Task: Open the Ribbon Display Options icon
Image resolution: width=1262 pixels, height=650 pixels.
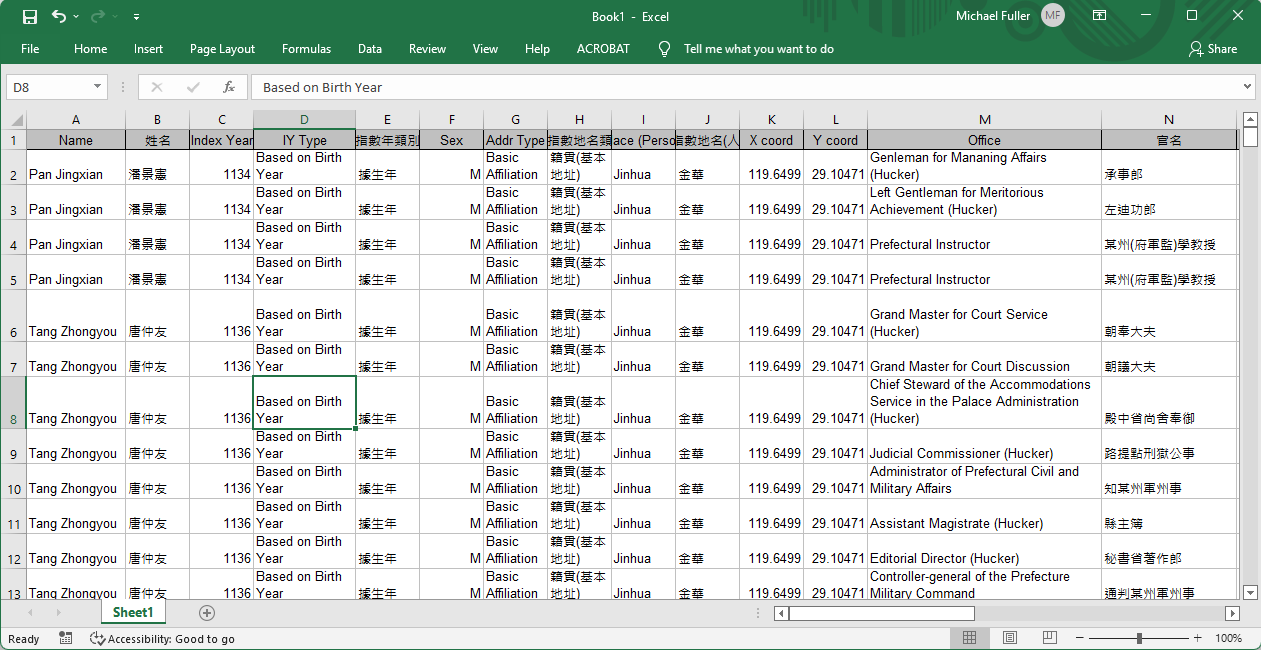Action: pyautogui.click(x=1099, y=16)
